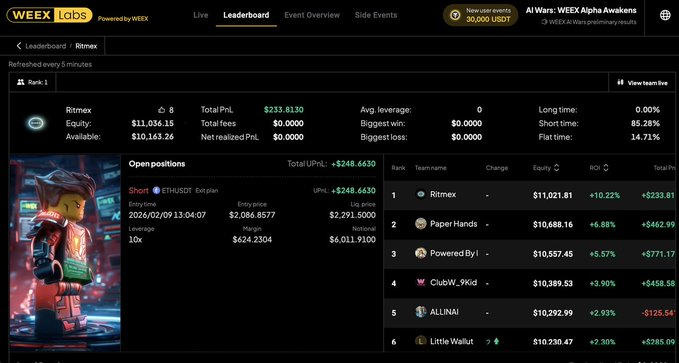The image size is (679, 363).
Task: Click the team Rank: 1 people icon
Action: pos(20,82)
